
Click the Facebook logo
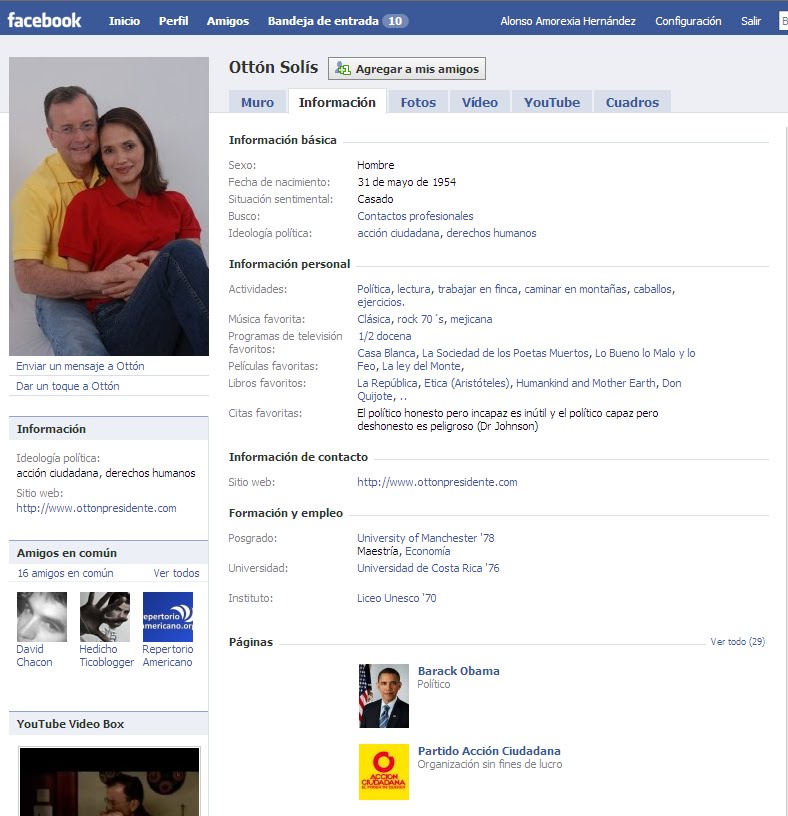(44, 20)
